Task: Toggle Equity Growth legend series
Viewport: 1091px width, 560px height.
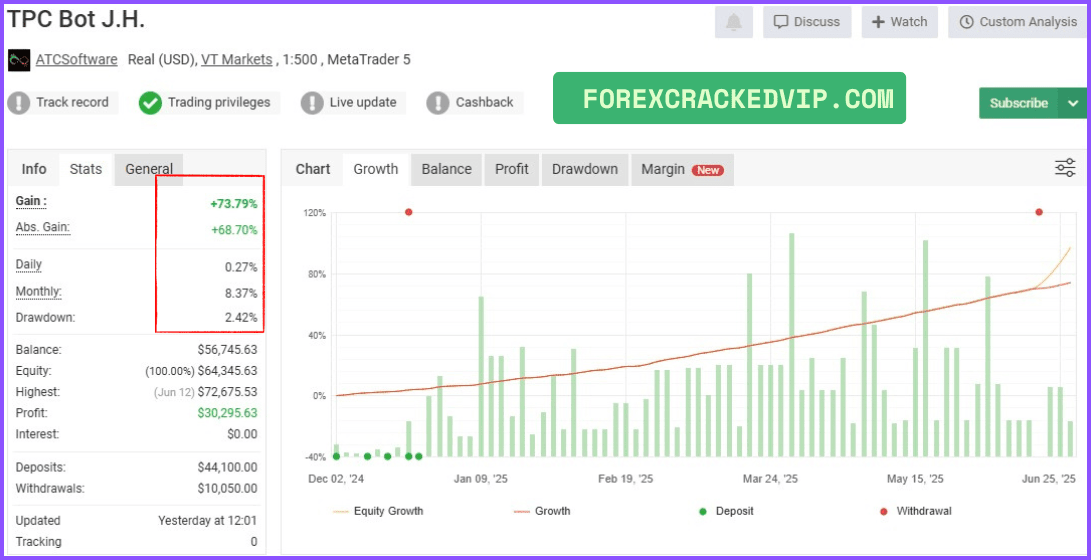Action: coord(378,511)
